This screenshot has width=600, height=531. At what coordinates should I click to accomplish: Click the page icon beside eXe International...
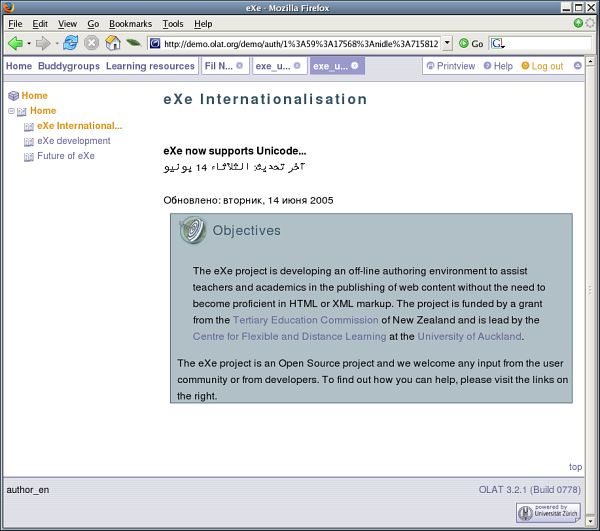29,127
